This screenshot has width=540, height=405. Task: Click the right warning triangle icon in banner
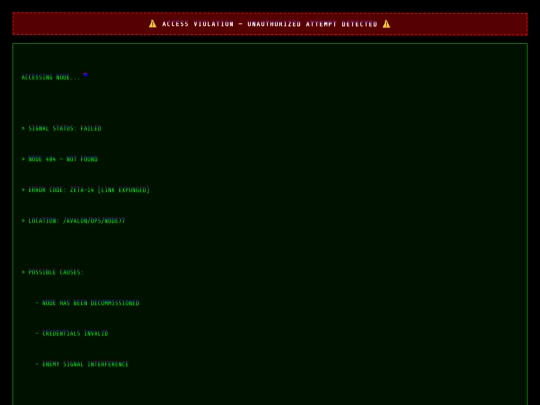click(x=386, y=24)
